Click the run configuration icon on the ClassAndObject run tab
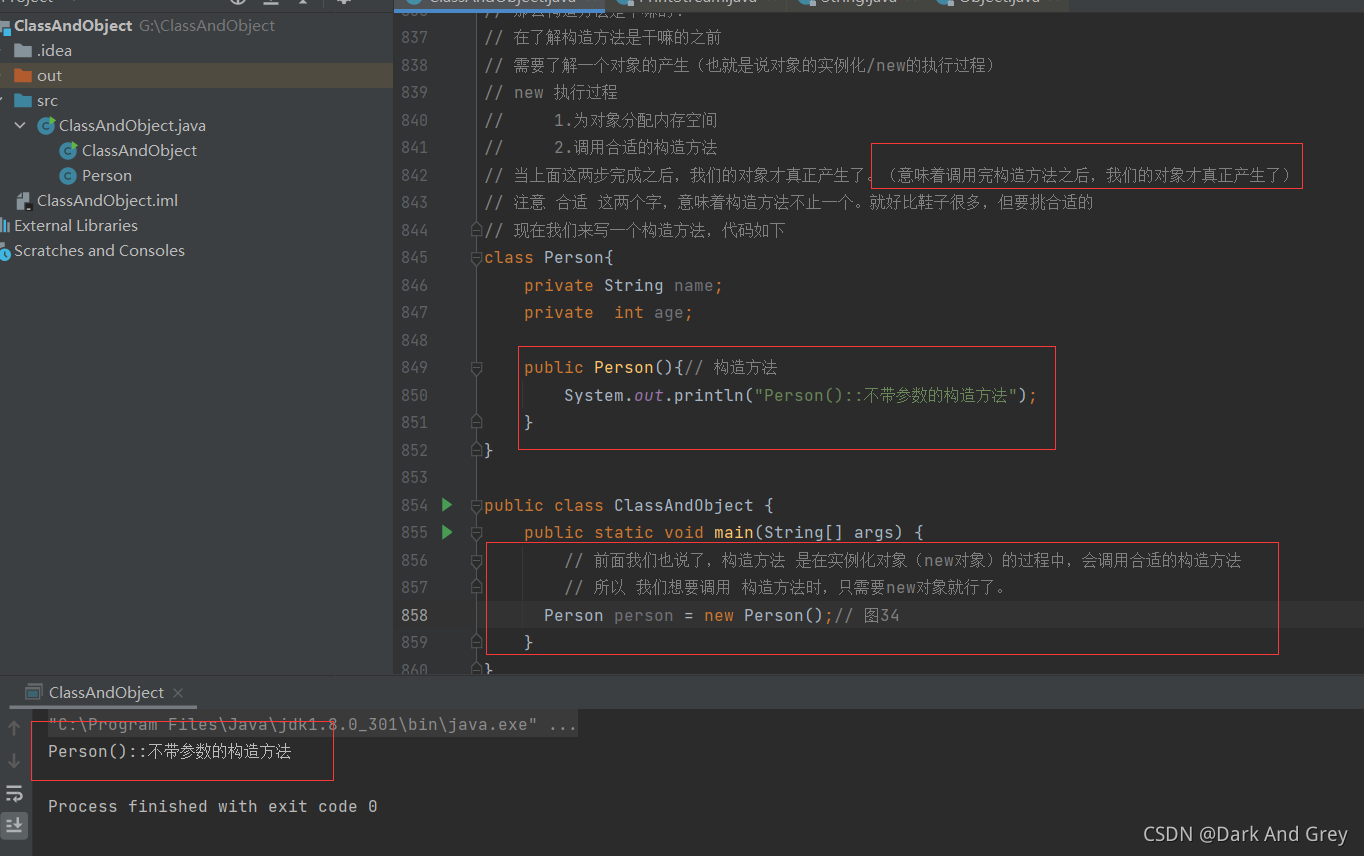The width and height of the screenshot is (1364, 856). (x=34, y=692)
